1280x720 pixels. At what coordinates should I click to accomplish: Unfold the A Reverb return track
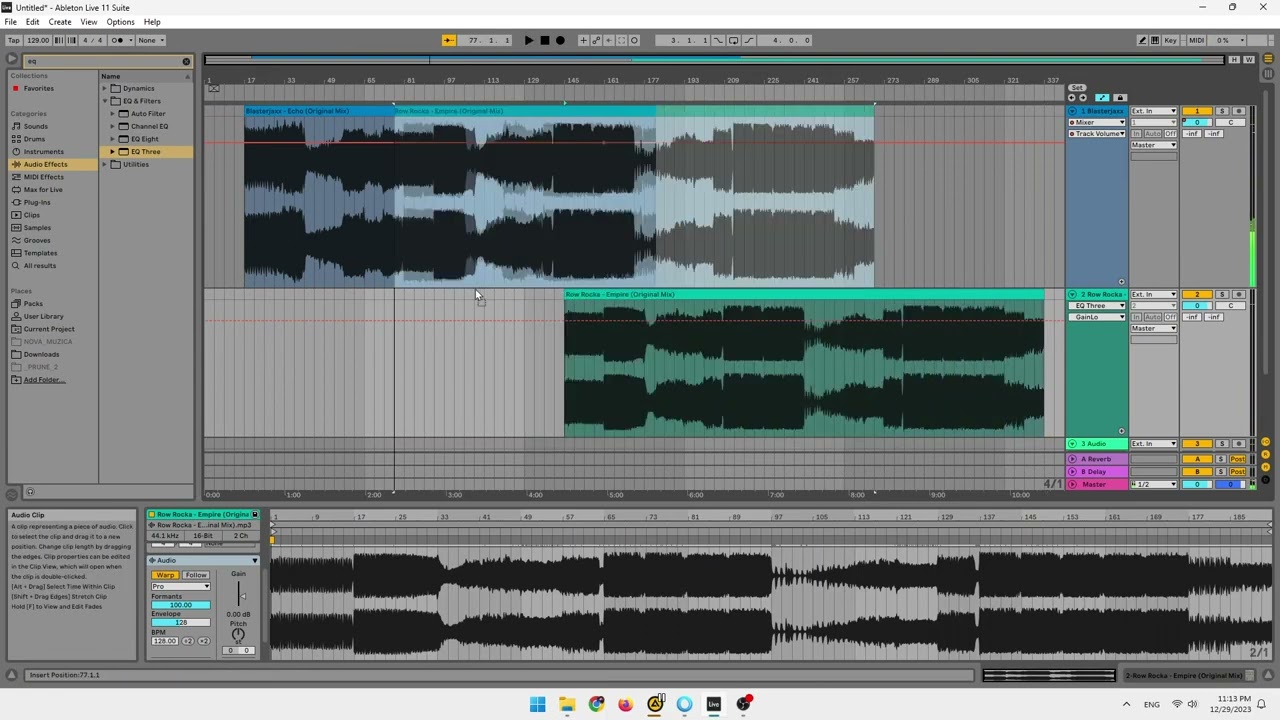pyautogui.click(x=1073, y=459)
